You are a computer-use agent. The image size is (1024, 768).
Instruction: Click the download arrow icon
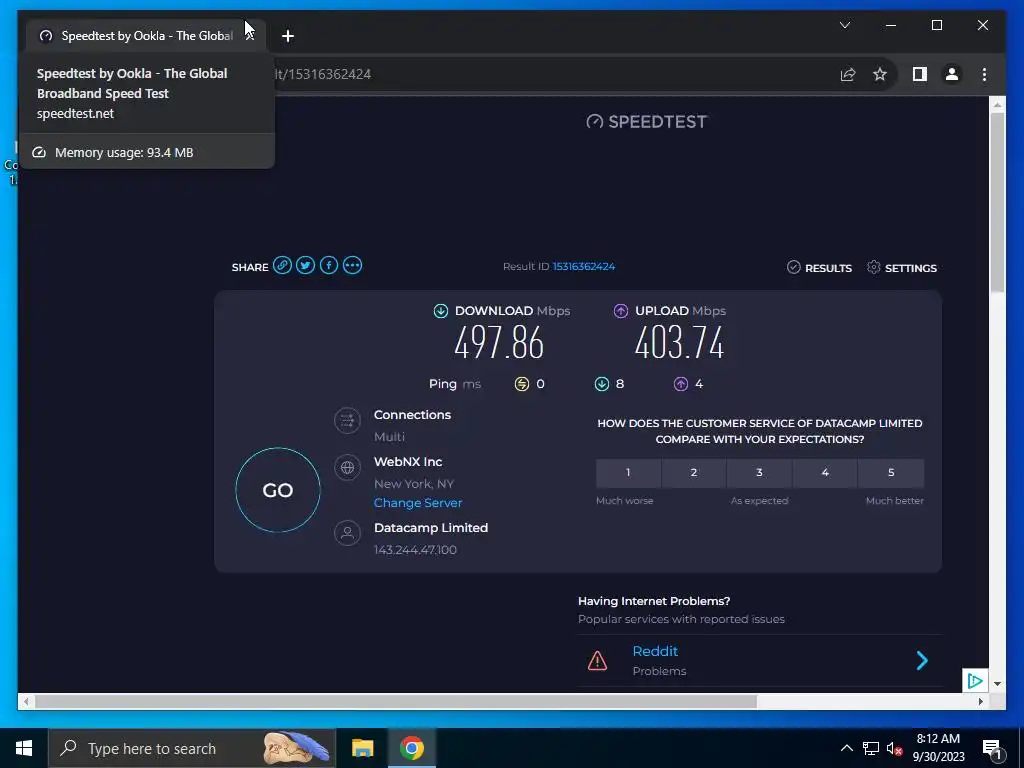[x=441, y=311]
